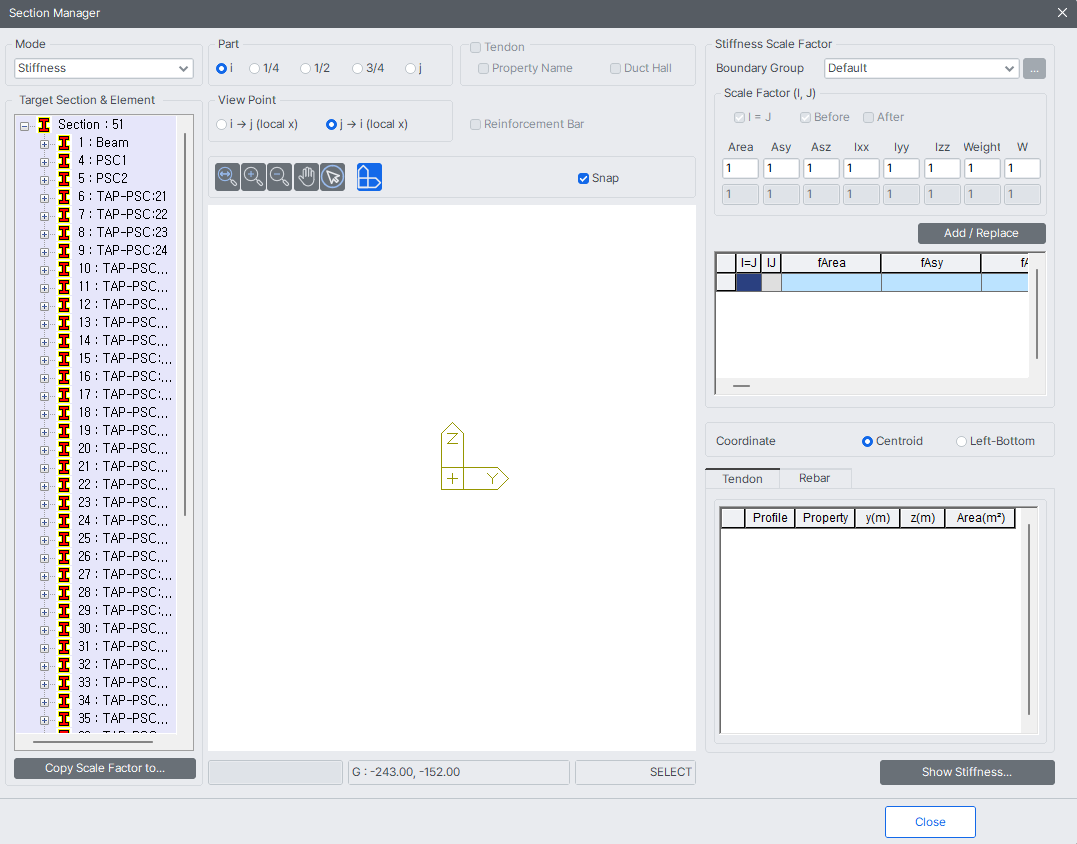Switch to the Tendon tab
The height and width of the screenshot is (844, 1077).
742,478
